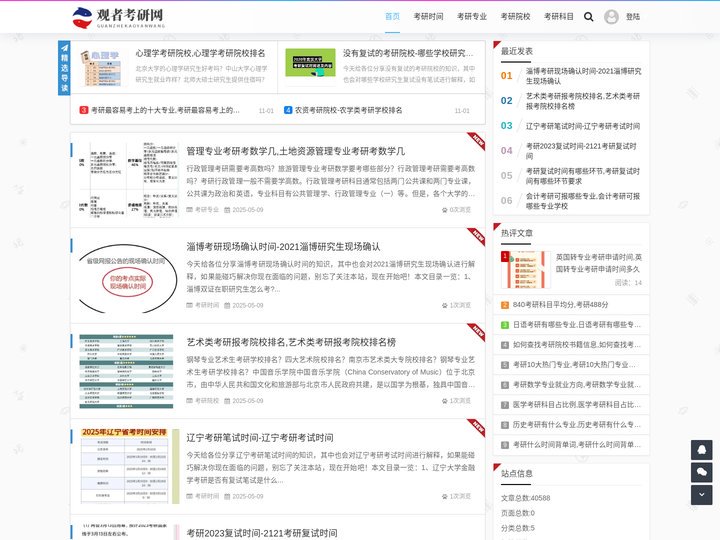Click 文章总数:40588 site info text

(x=525, y=498)
